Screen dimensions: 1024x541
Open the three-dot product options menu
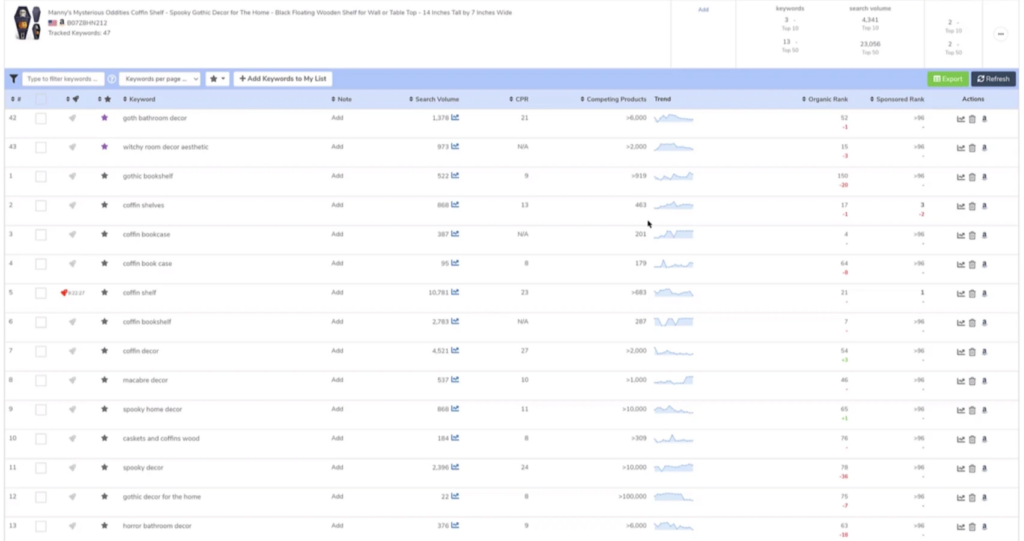pyautogui.click(x=1000, y=34)
